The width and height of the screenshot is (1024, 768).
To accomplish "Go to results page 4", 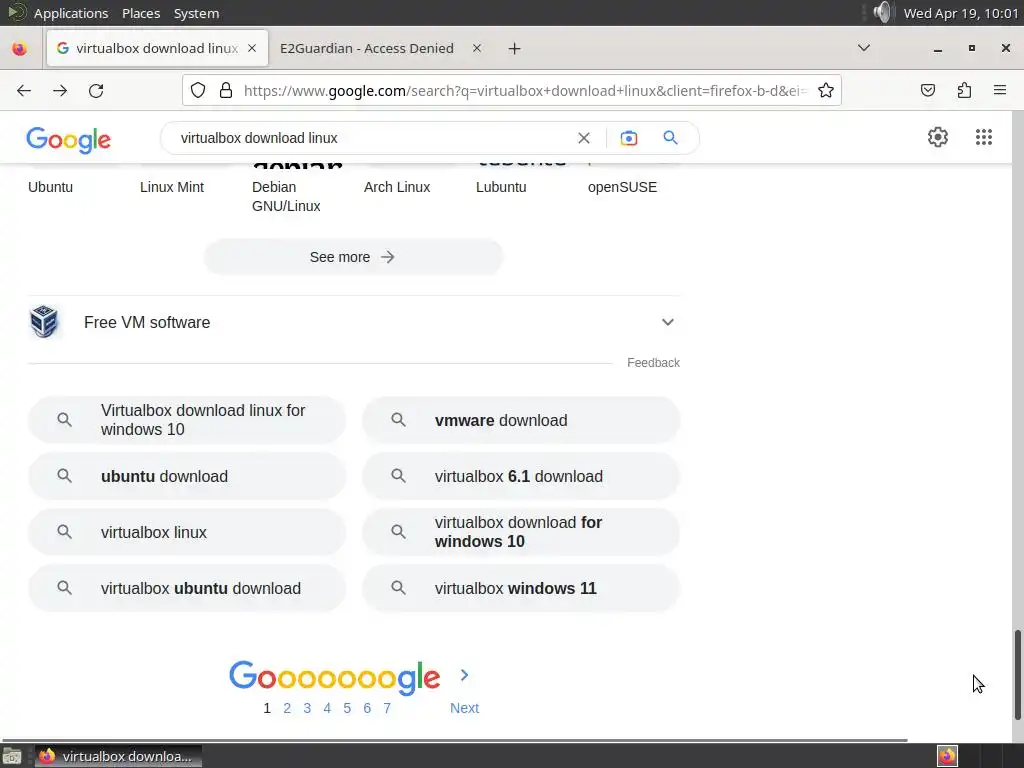I will coord(327,708).
